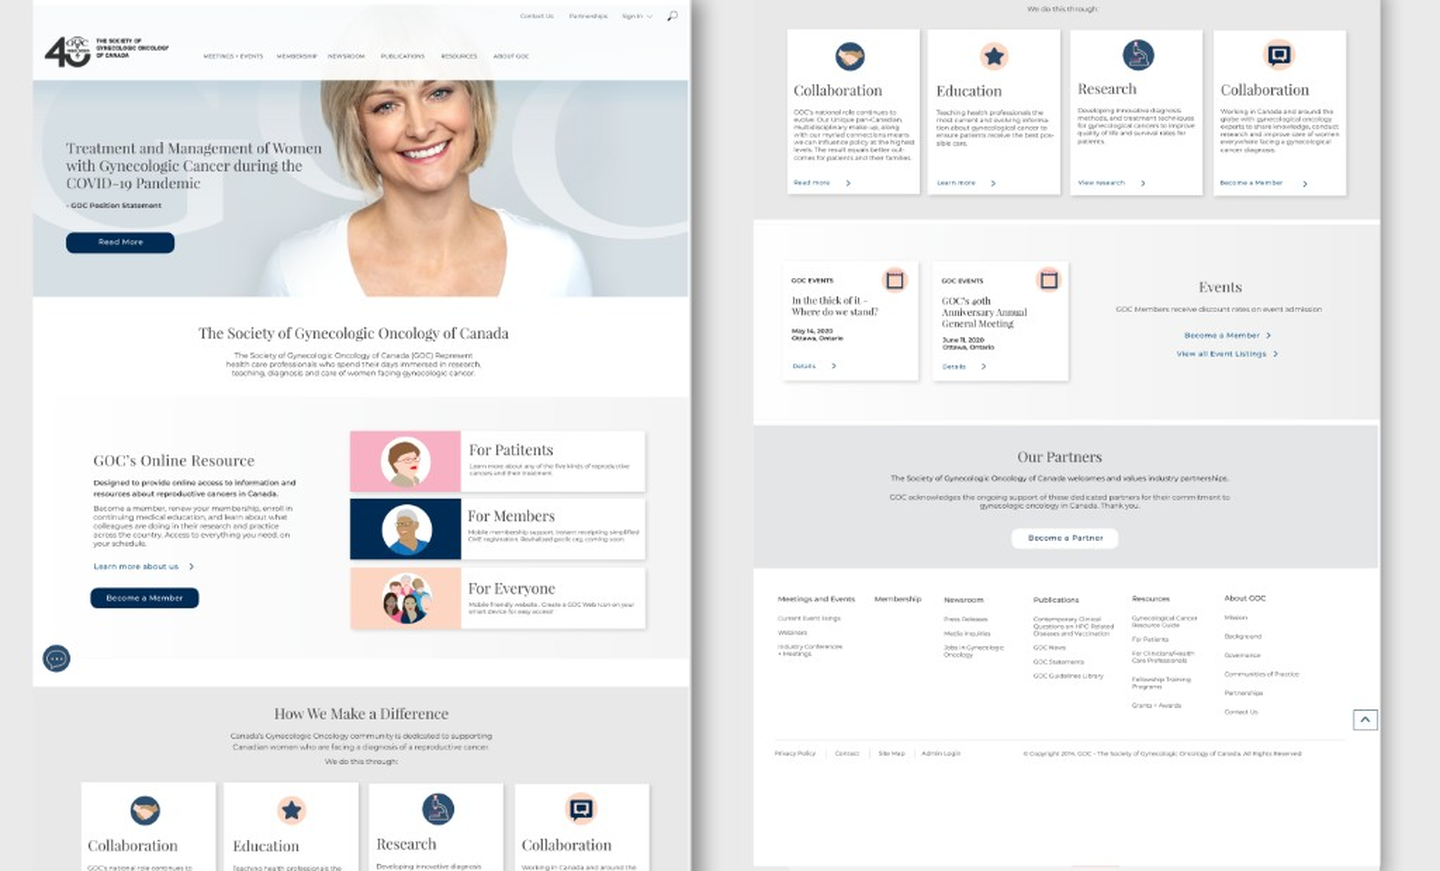Click the arrow beside 'Learn more' in the Education card
Viewport: 1440px width, 871px height.
[993, 183]
